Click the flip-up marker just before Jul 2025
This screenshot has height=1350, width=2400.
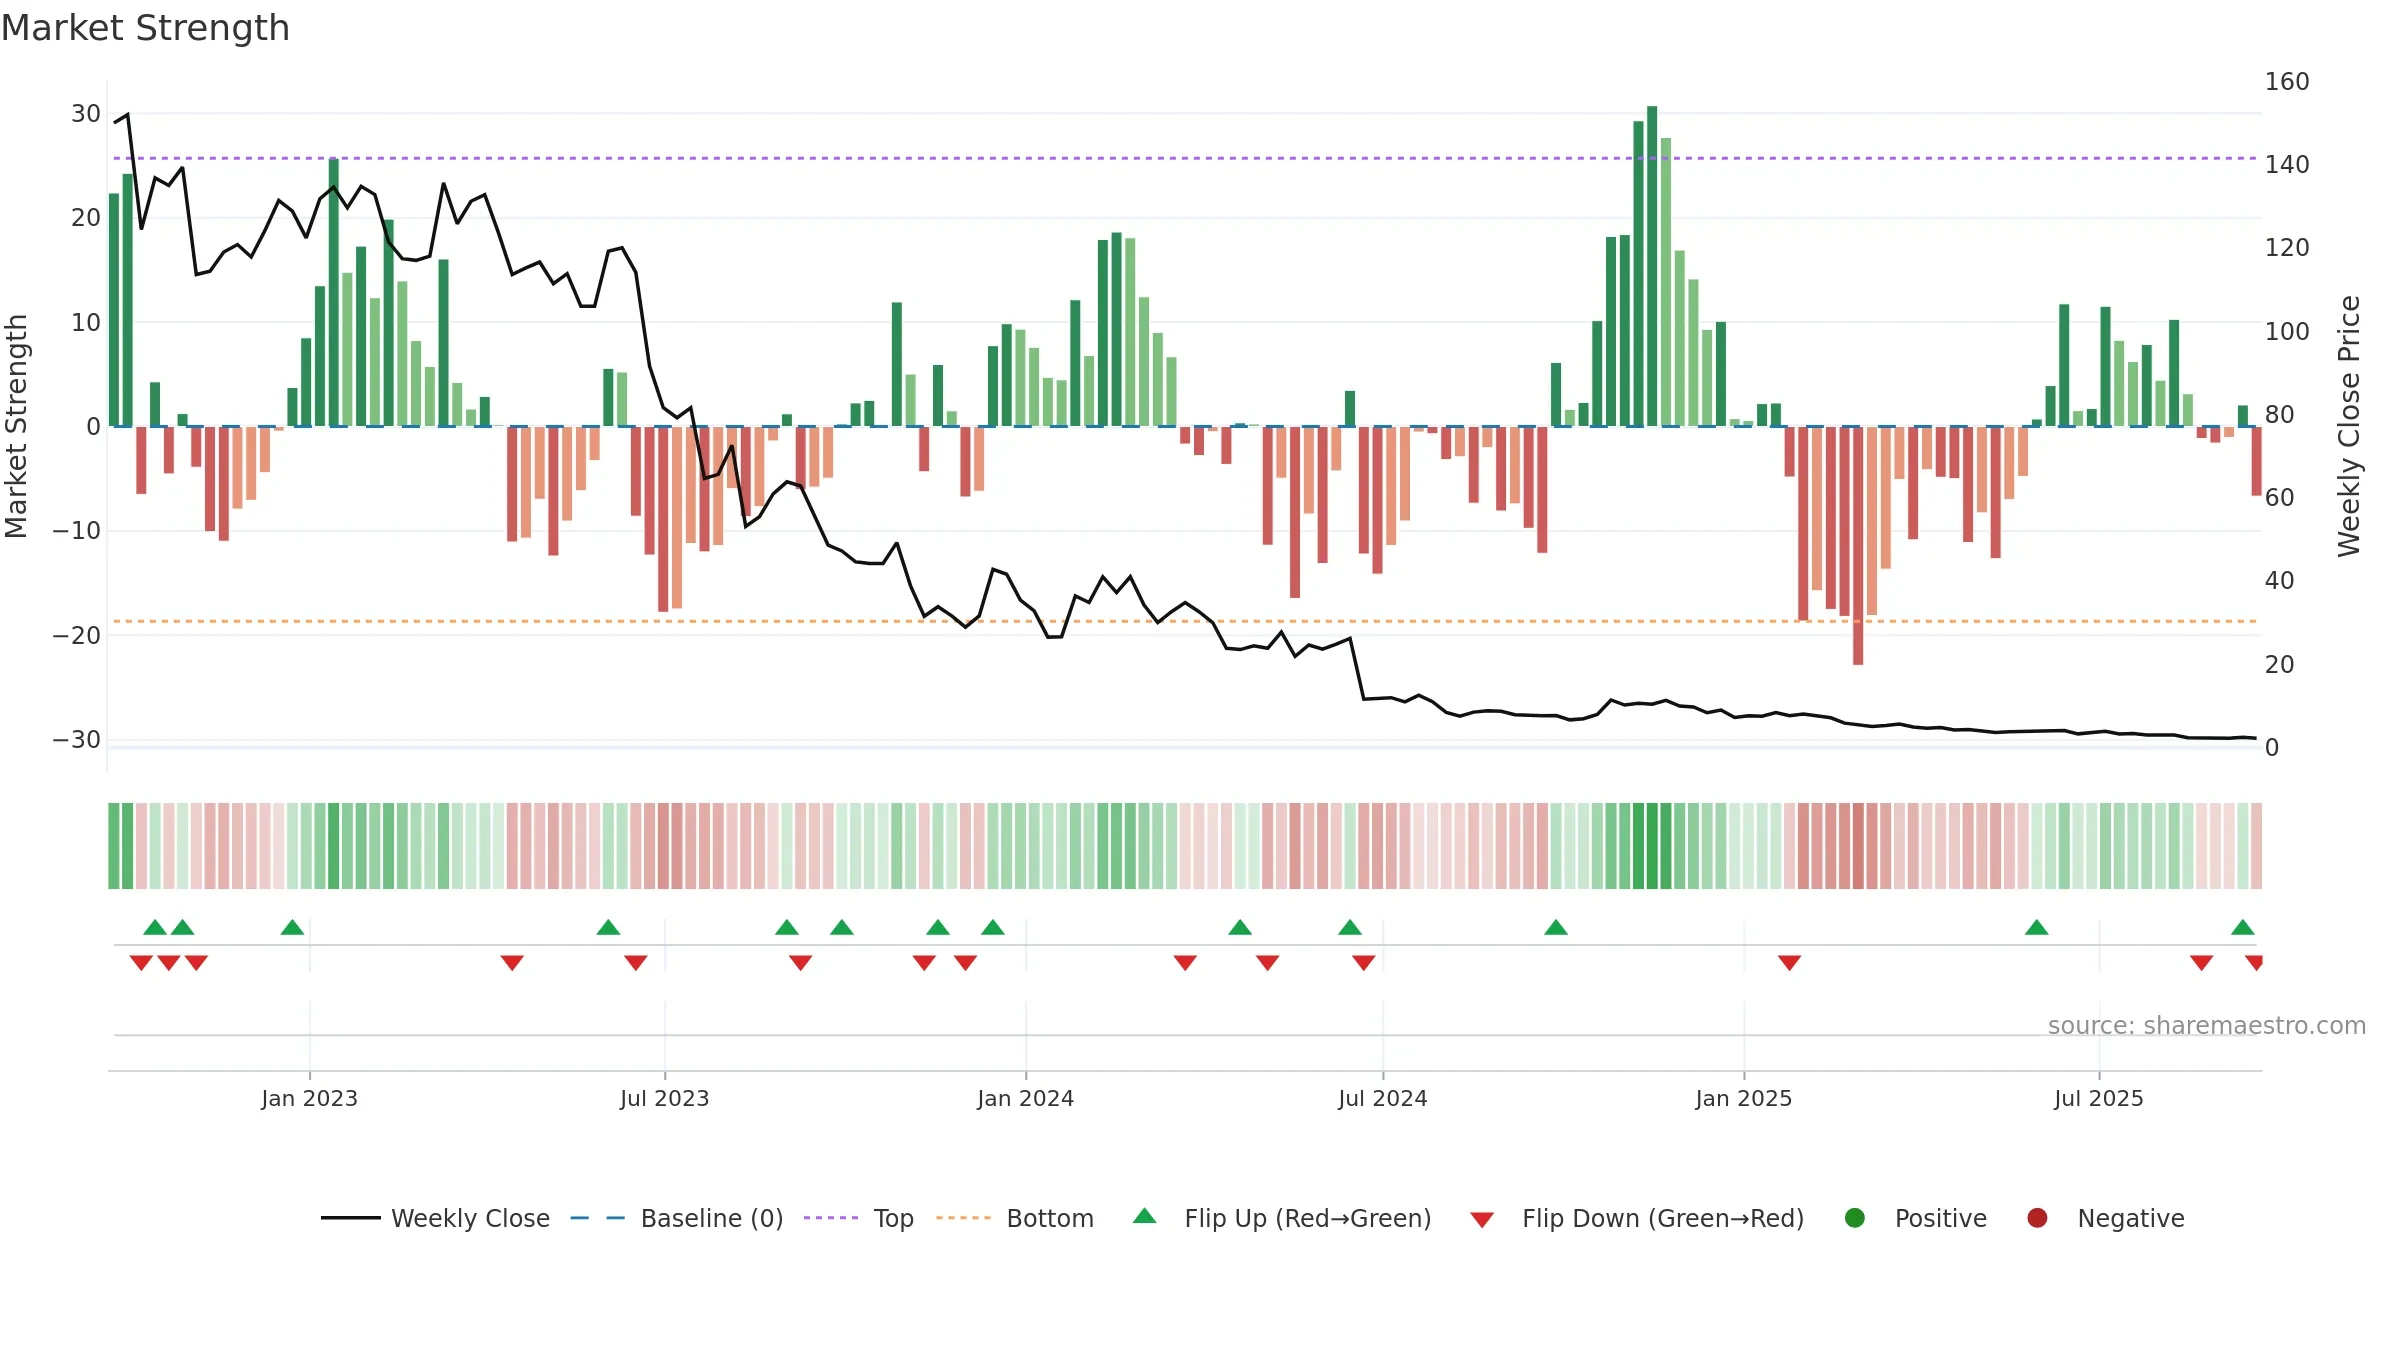2037,927
